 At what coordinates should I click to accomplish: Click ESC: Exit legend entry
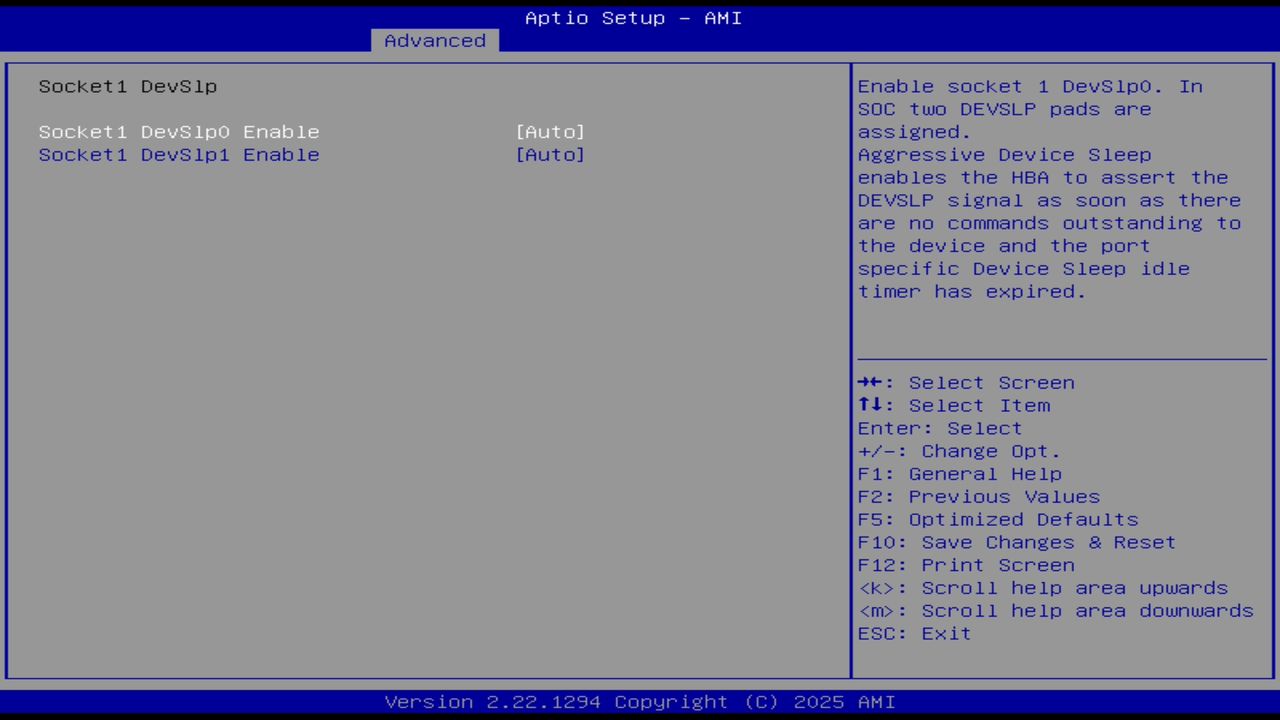pyautogui.click(x=914, y=633)
